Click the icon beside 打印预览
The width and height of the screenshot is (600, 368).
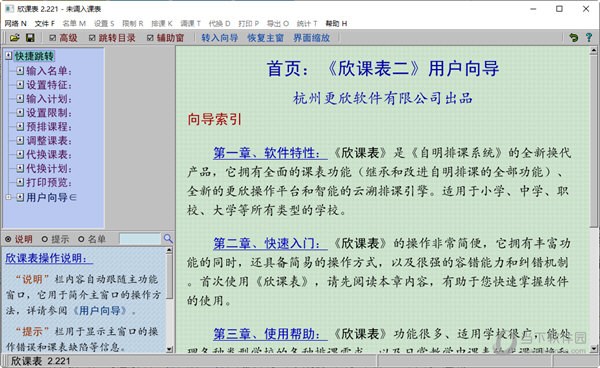[x=20, y=182]
